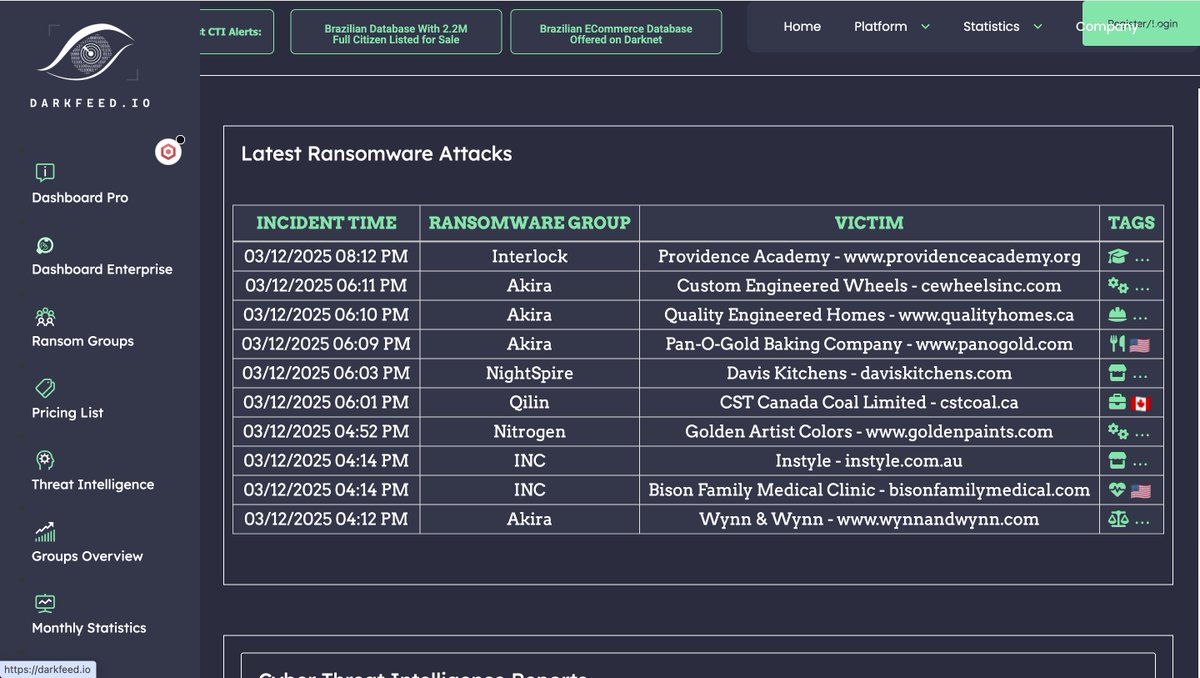Click the briefcase tag for CST Canada Coal

click(x=1117, y=403)
